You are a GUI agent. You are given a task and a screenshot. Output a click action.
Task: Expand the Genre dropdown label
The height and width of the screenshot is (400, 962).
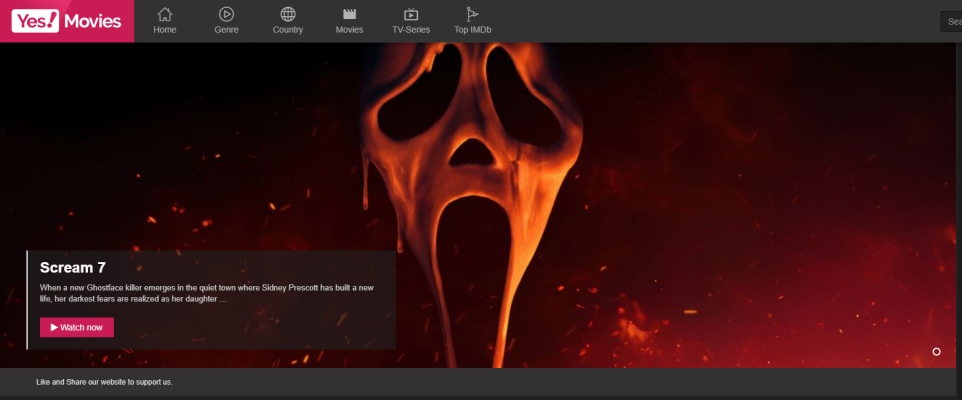click(226, 30)
